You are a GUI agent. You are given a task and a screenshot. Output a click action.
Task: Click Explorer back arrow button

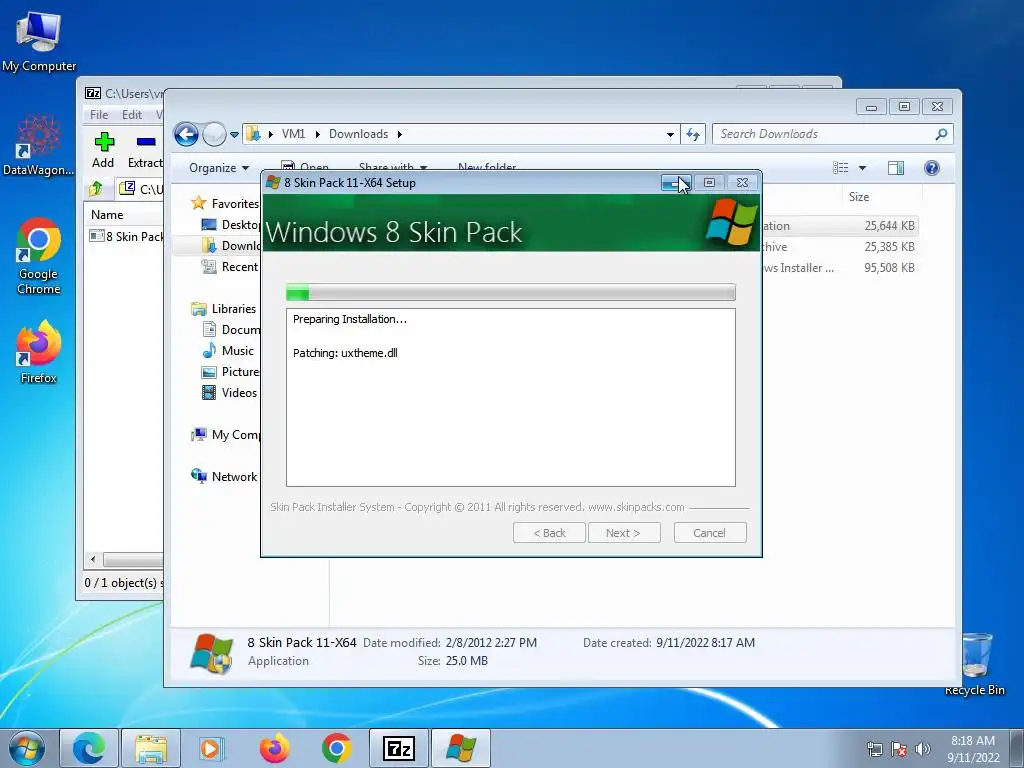pos(186,135)
